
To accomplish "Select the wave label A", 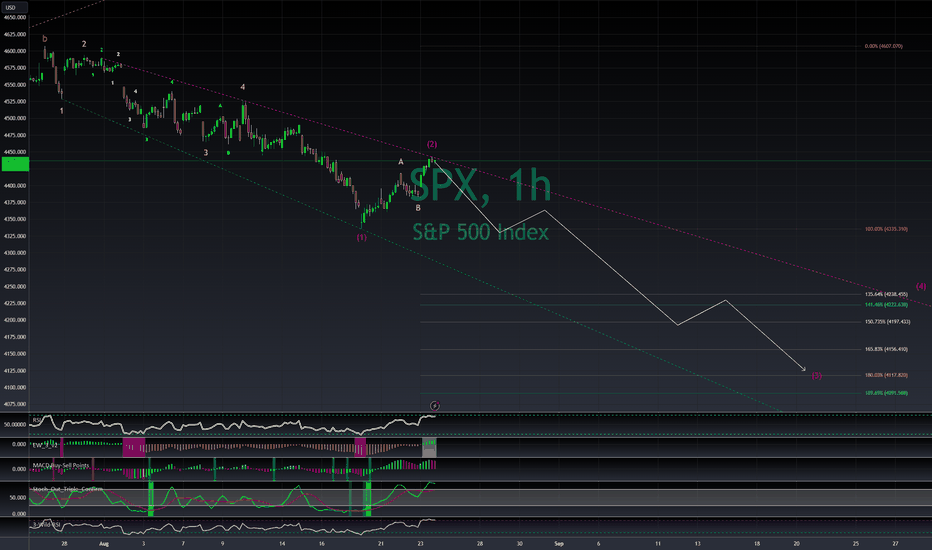I will coord(401,162).
